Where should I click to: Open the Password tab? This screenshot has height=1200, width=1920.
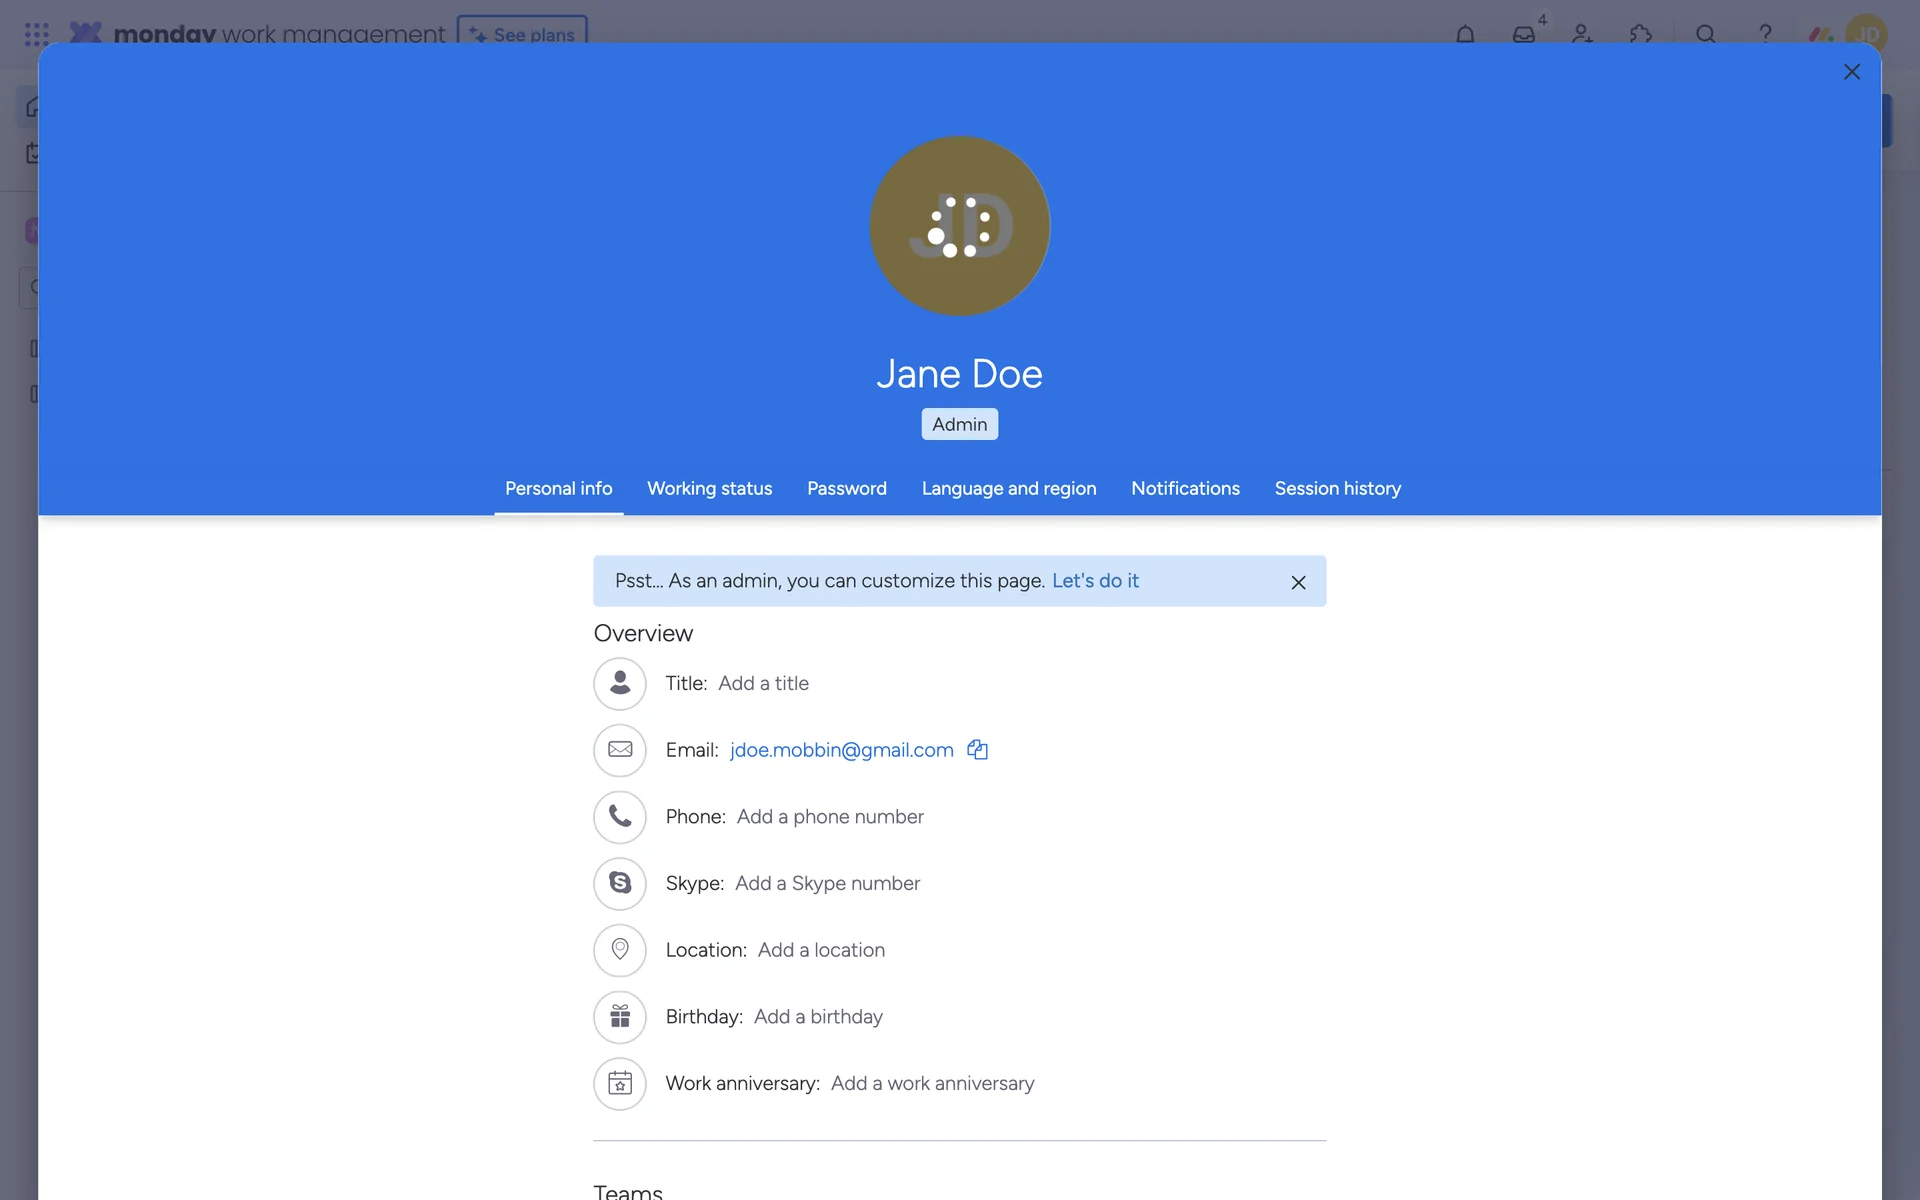(x=846, y=488)
